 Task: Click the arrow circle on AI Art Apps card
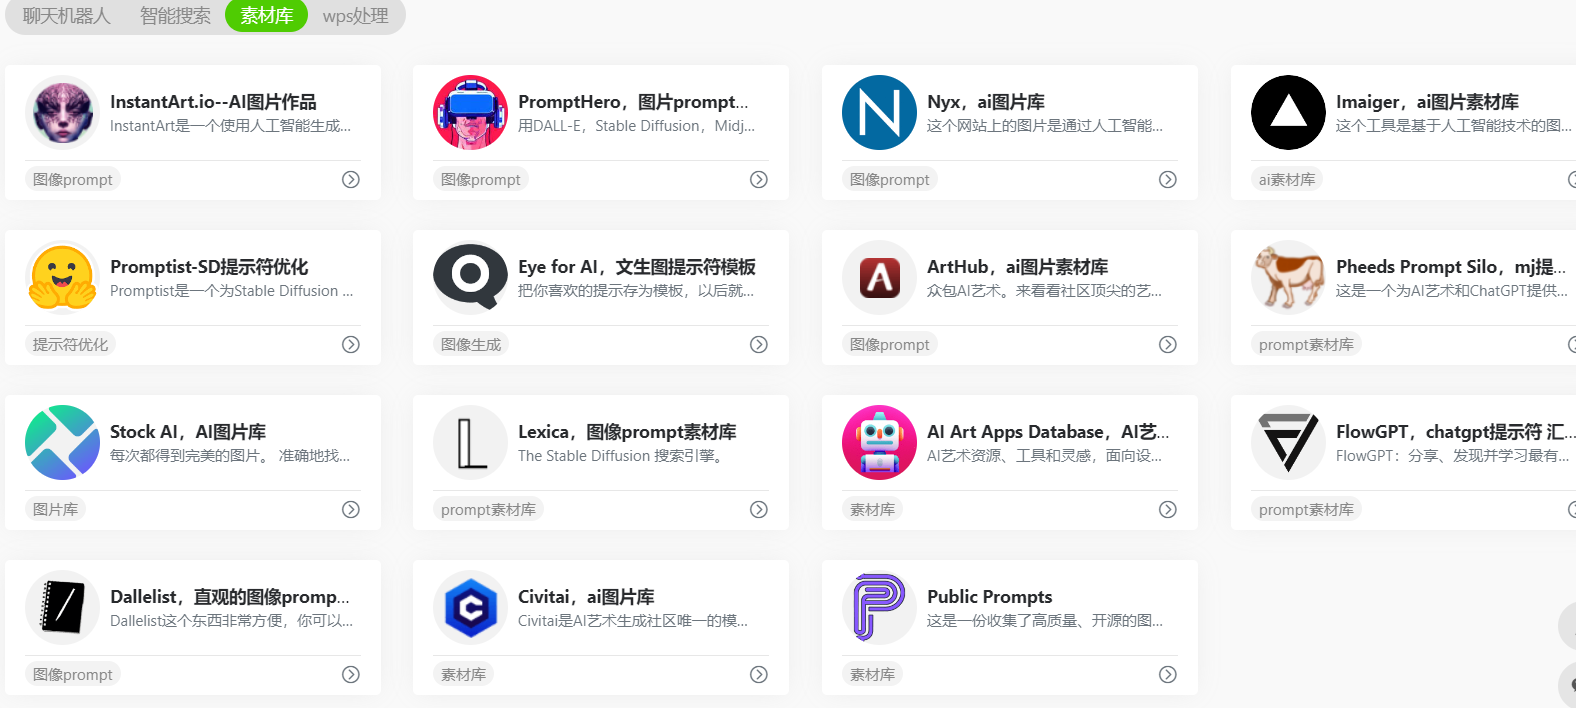(1168, 509)
